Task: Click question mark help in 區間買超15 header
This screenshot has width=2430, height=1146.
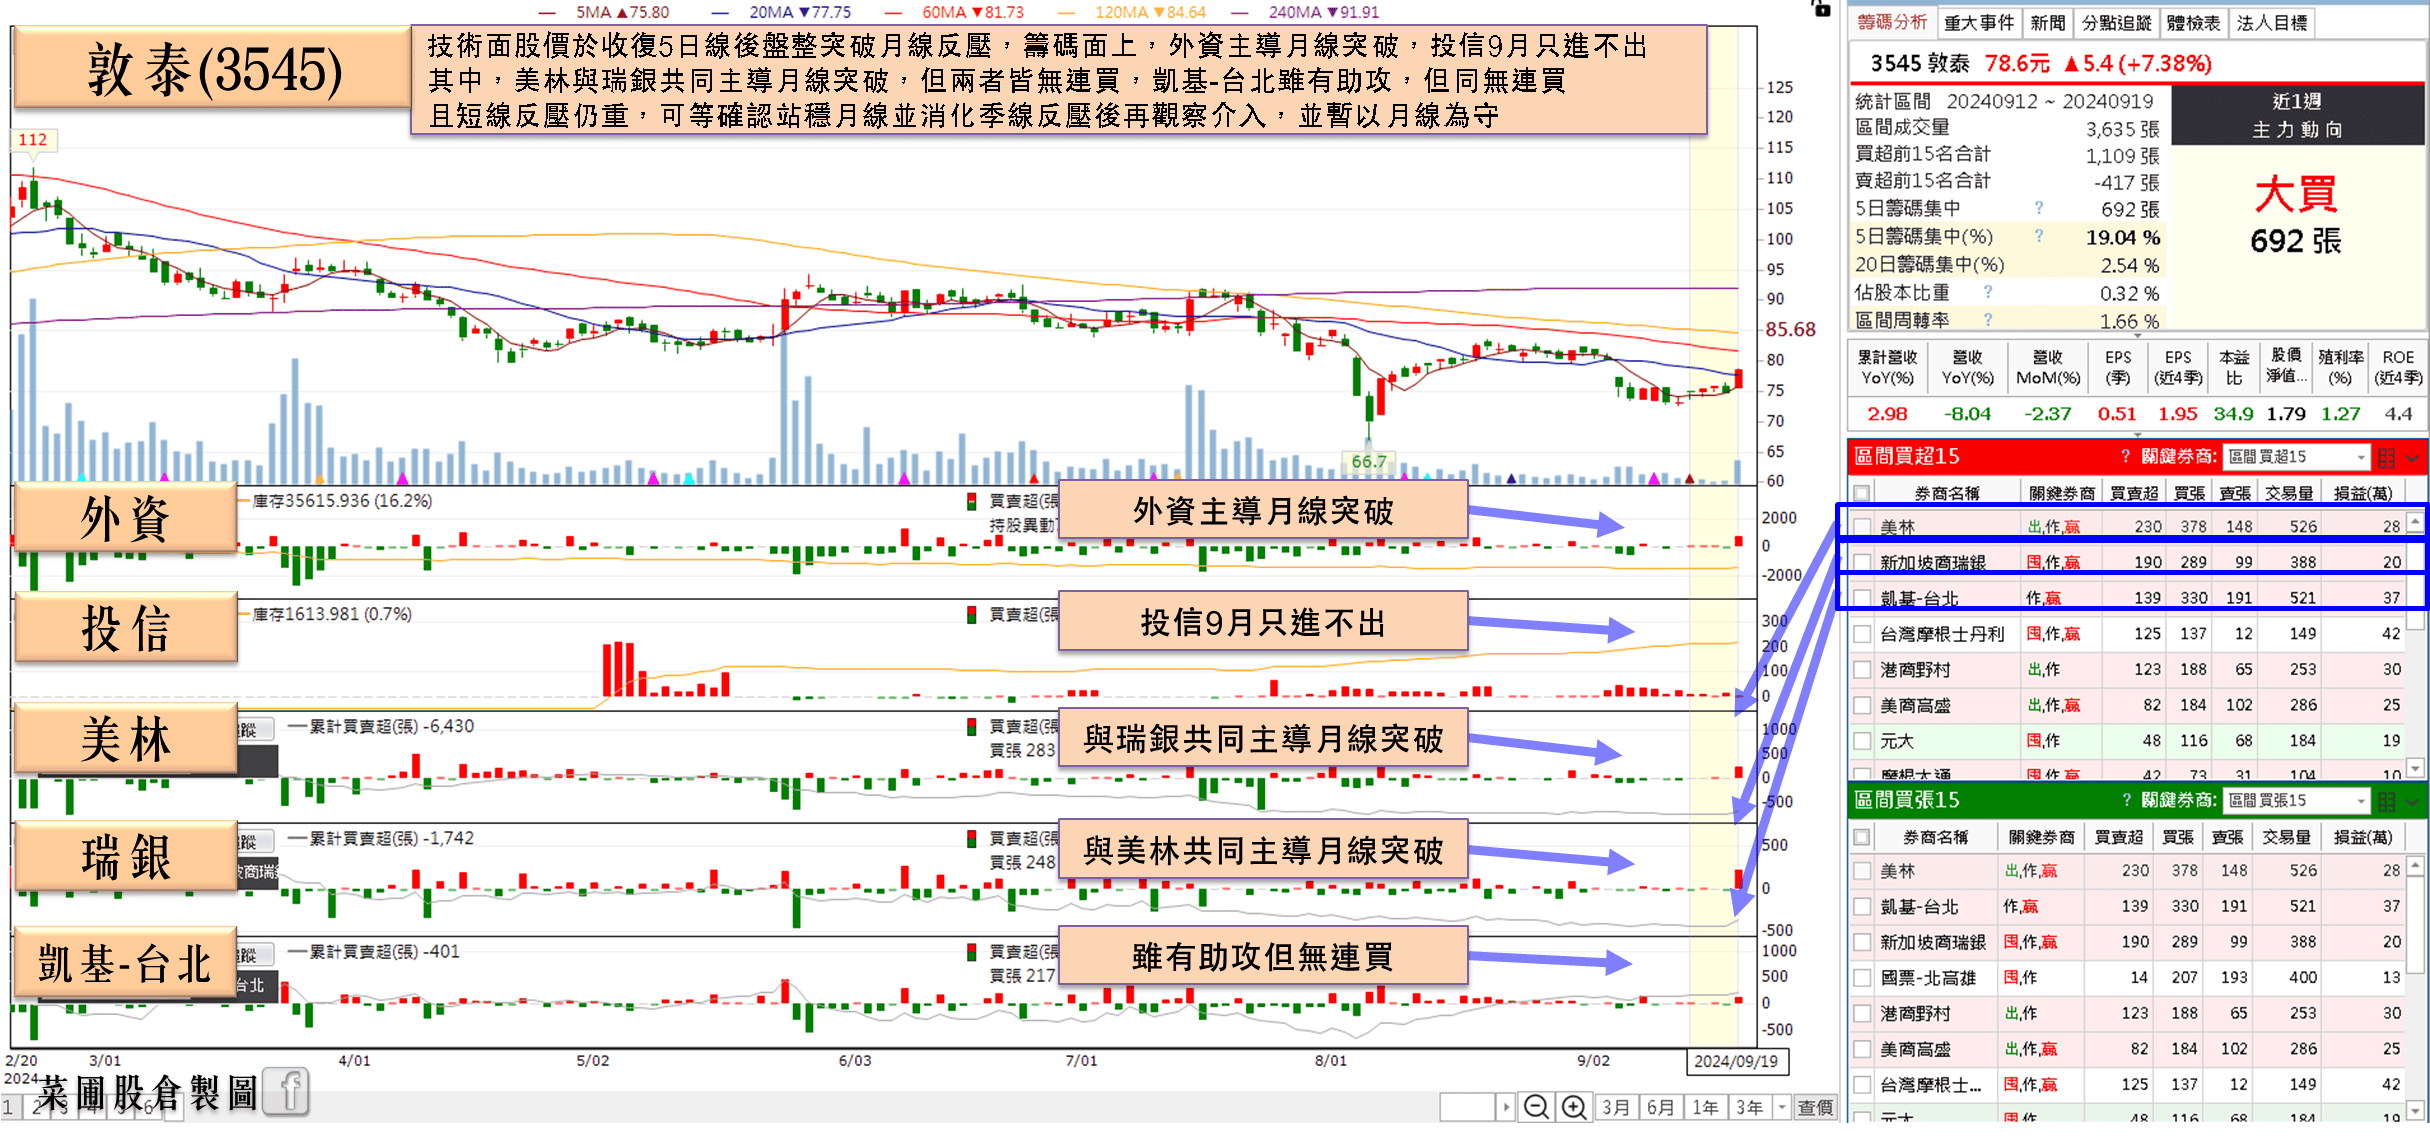Action: [2126, 457]
